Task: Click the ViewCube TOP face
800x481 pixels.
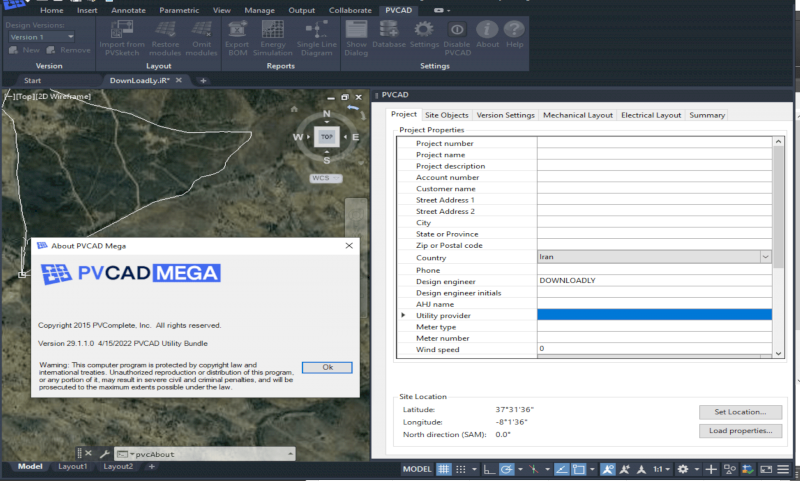Action: (x=327, y=137)
